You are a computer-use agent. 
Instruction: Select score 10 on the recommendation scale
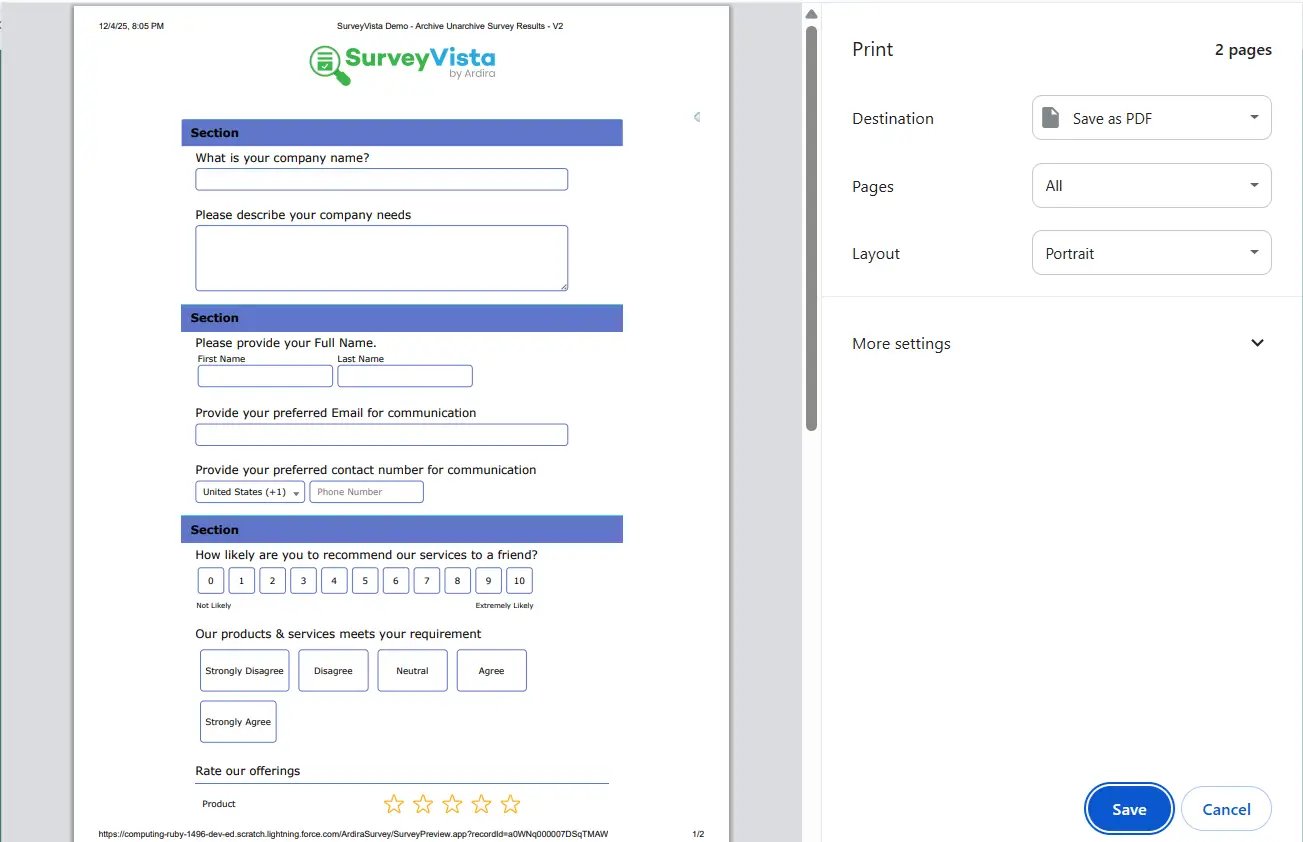coord(519,581)
